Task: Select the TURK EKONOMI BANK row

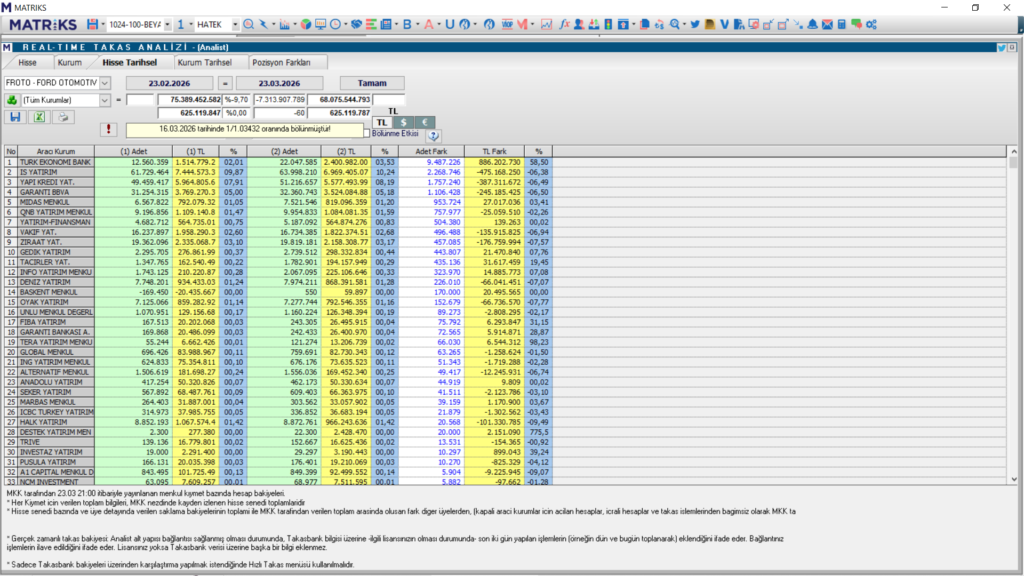Action: point(278,162)
